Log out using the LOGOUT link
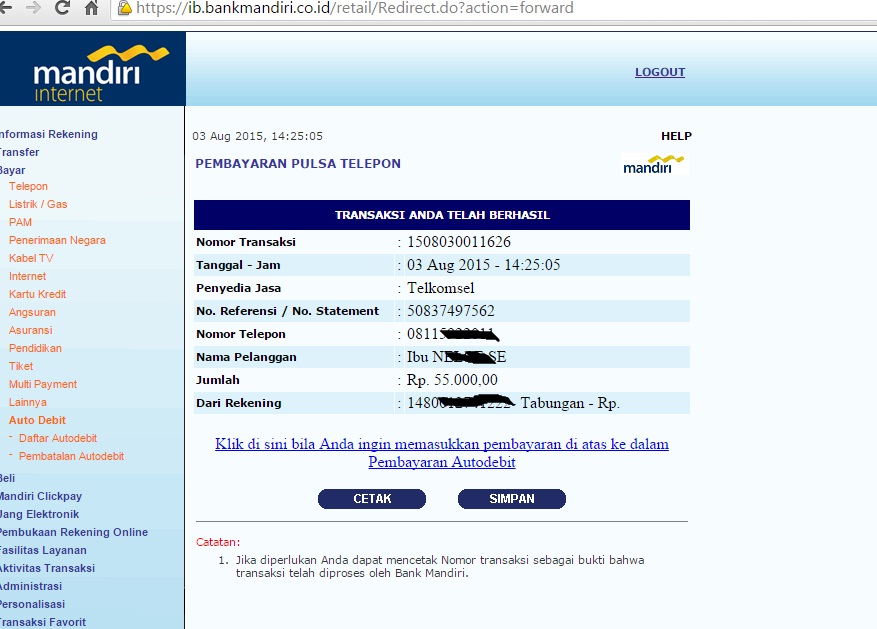877x629 pixels. pyautogui.click(x=659, y=72)
